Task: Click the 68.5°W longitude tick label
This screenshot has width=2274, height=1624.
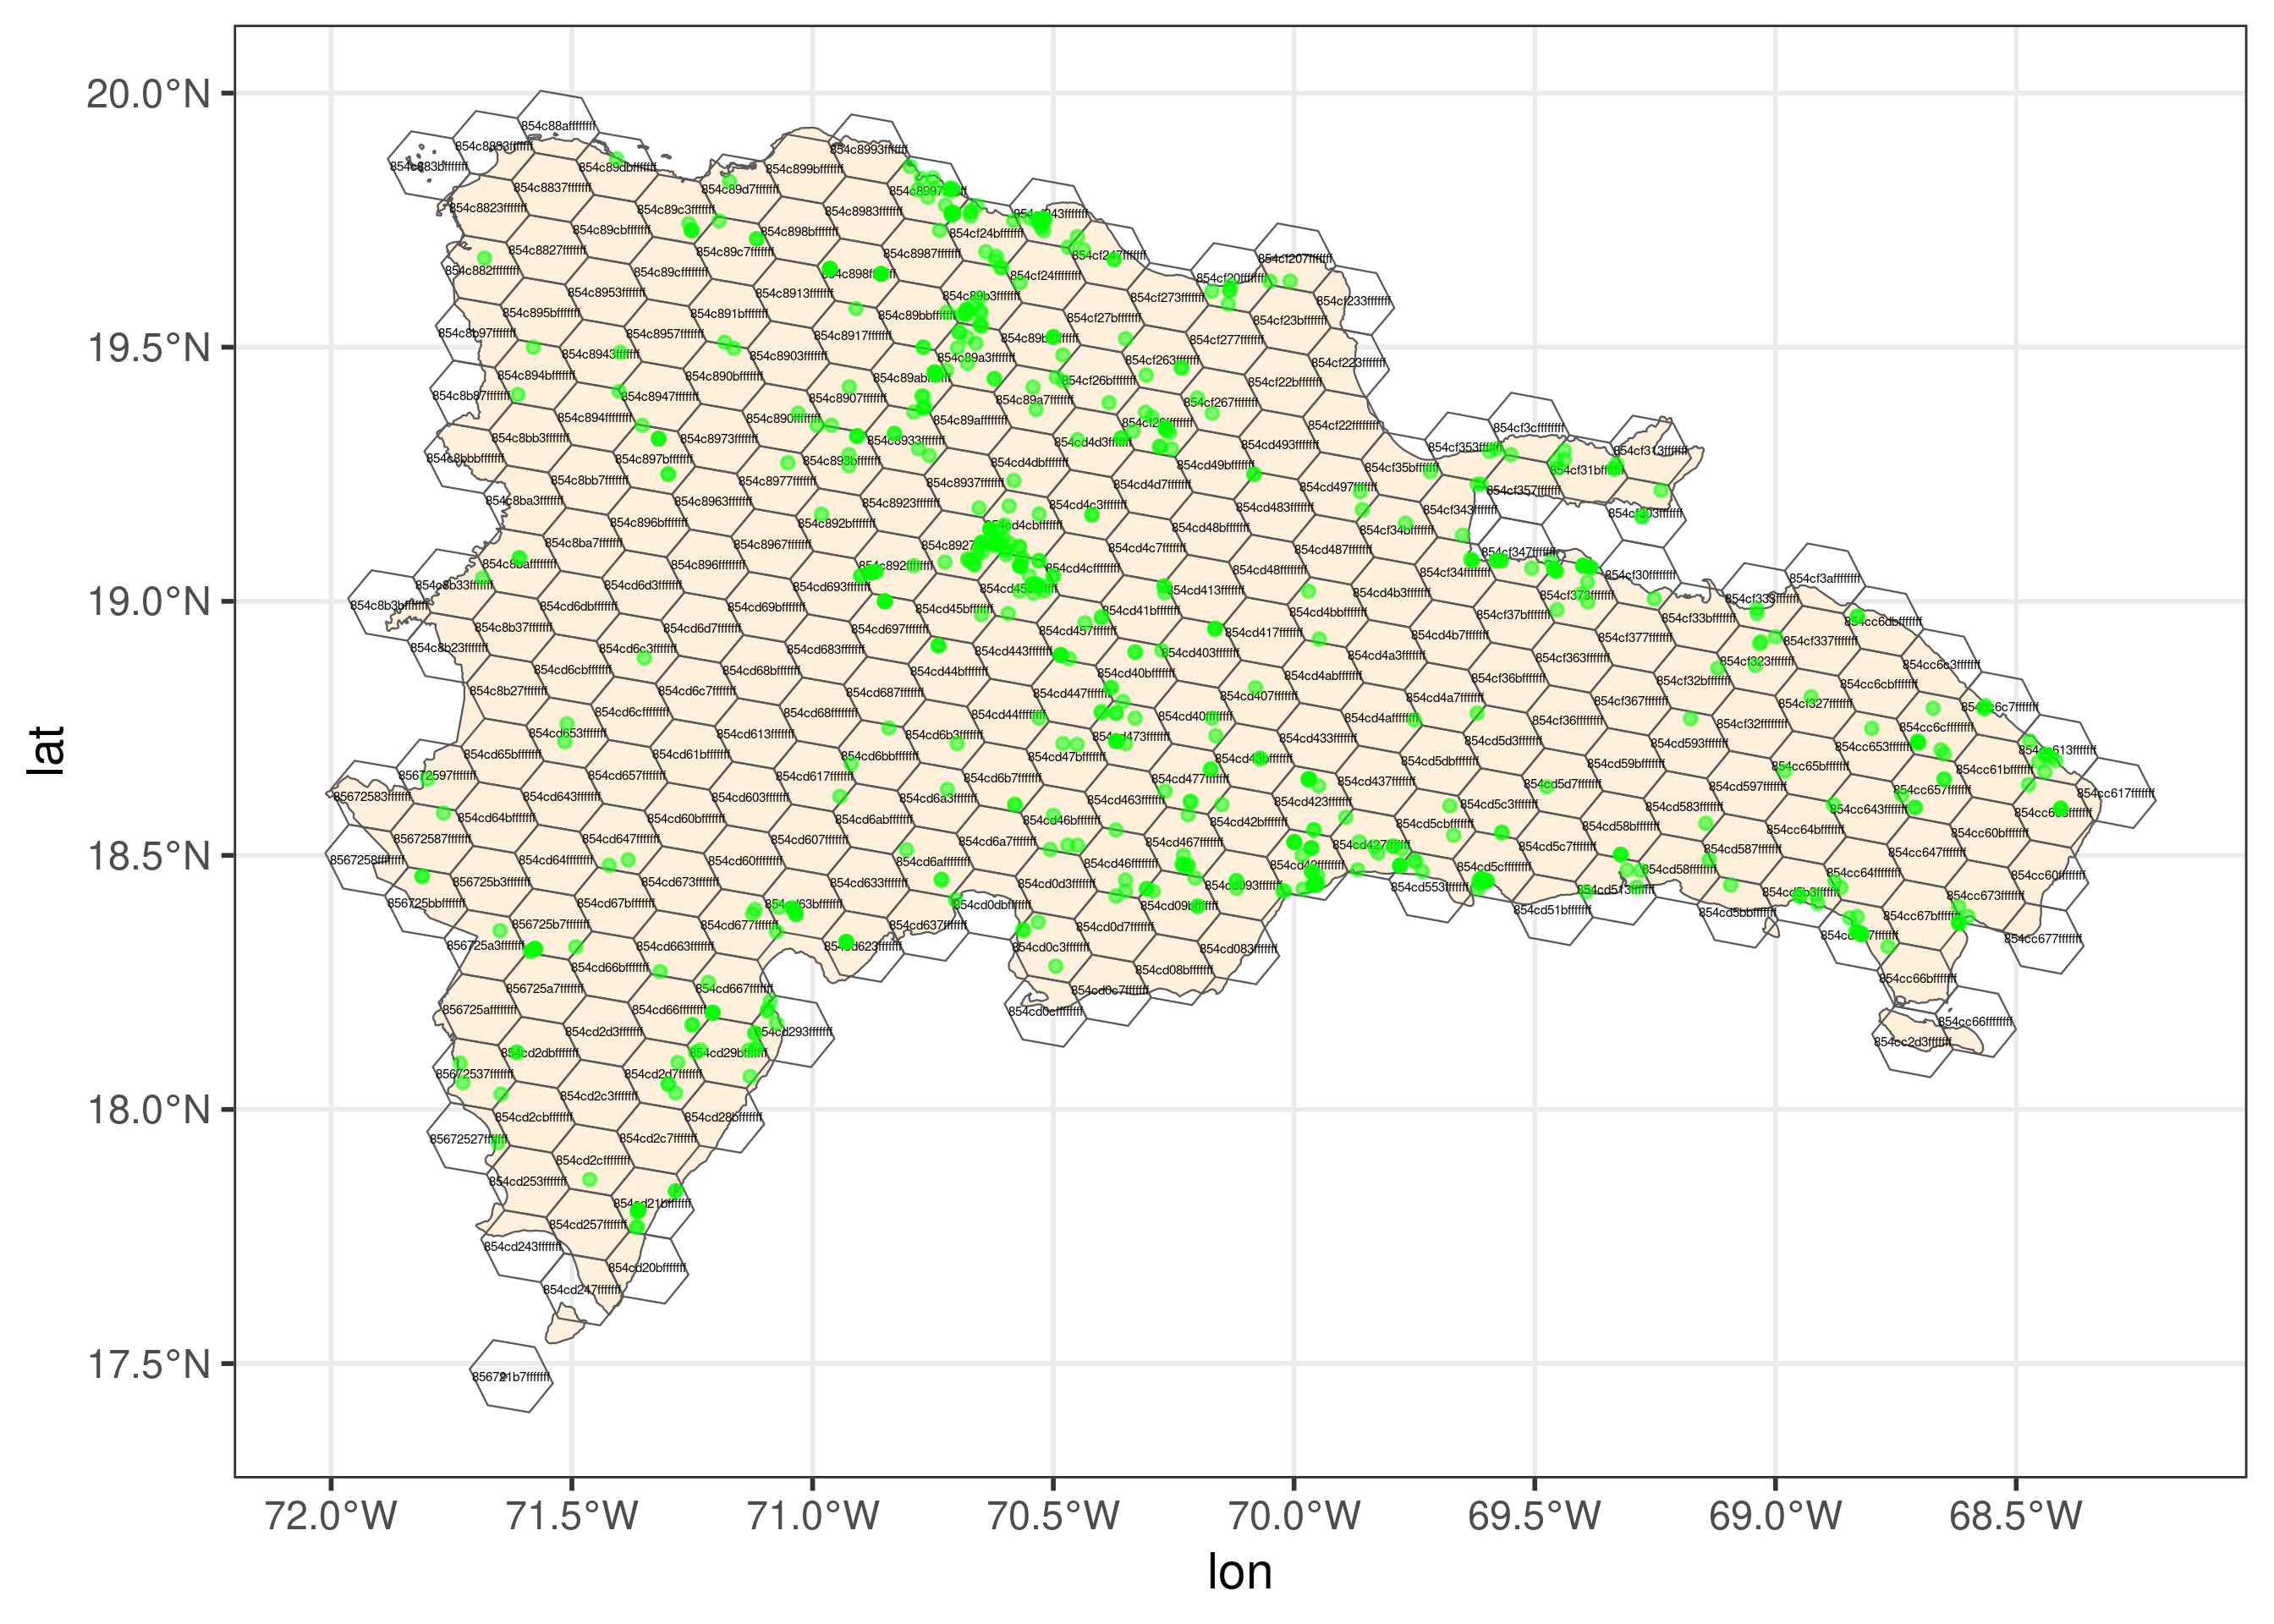Action: 2015,1516
